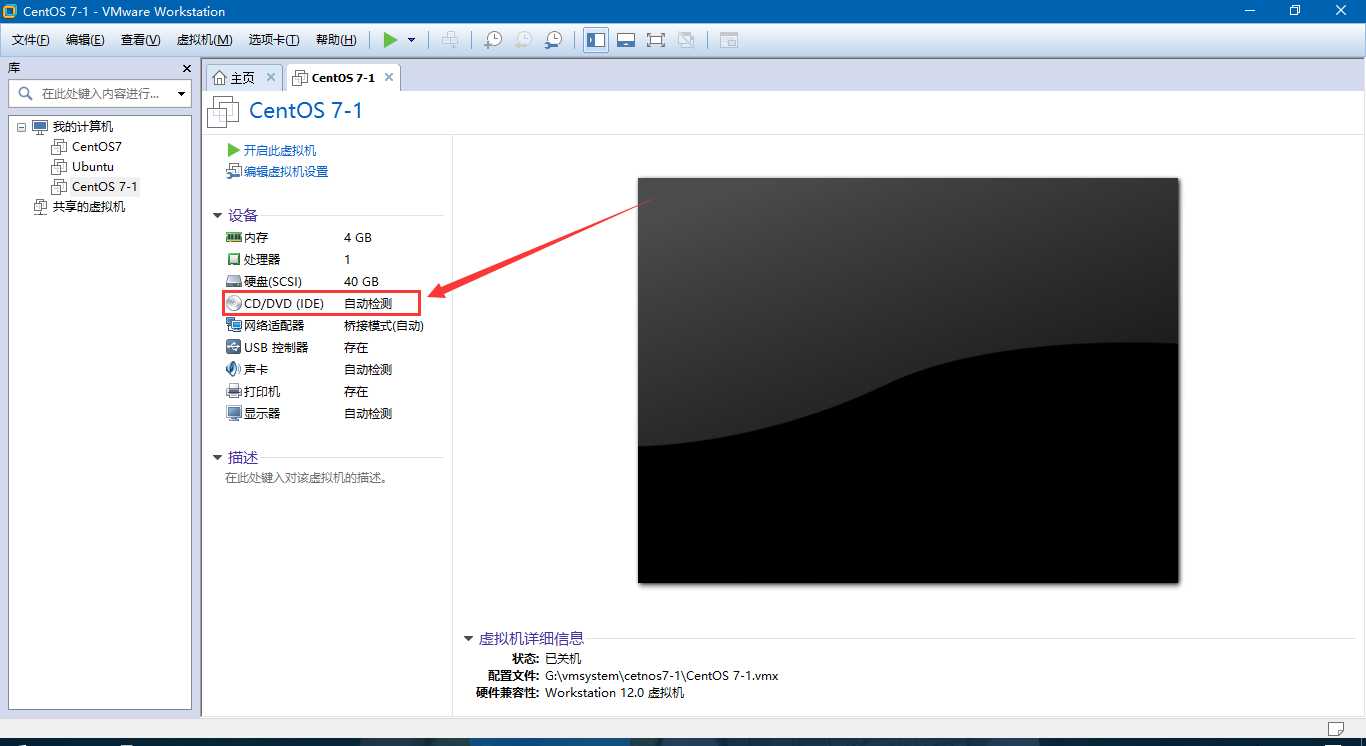The height and width of the screenshot is (746, 1366).
Task: Click the send Ctrl+Alt+Del toolbar icon
Action: (x=450, y=40)
